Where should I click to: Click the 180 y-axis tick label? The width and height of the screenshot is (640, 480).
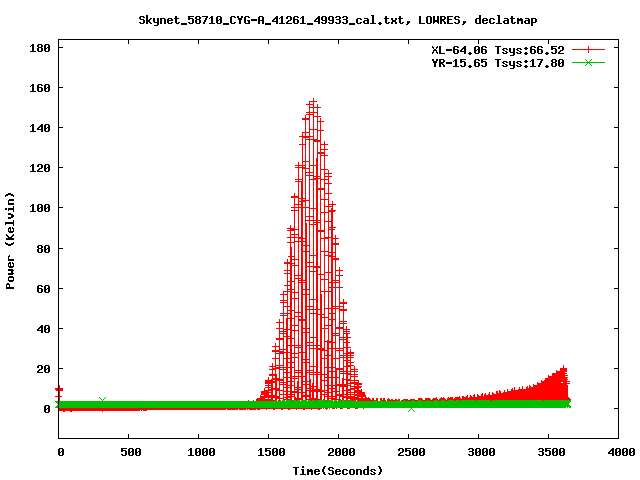tap(40, 48)
